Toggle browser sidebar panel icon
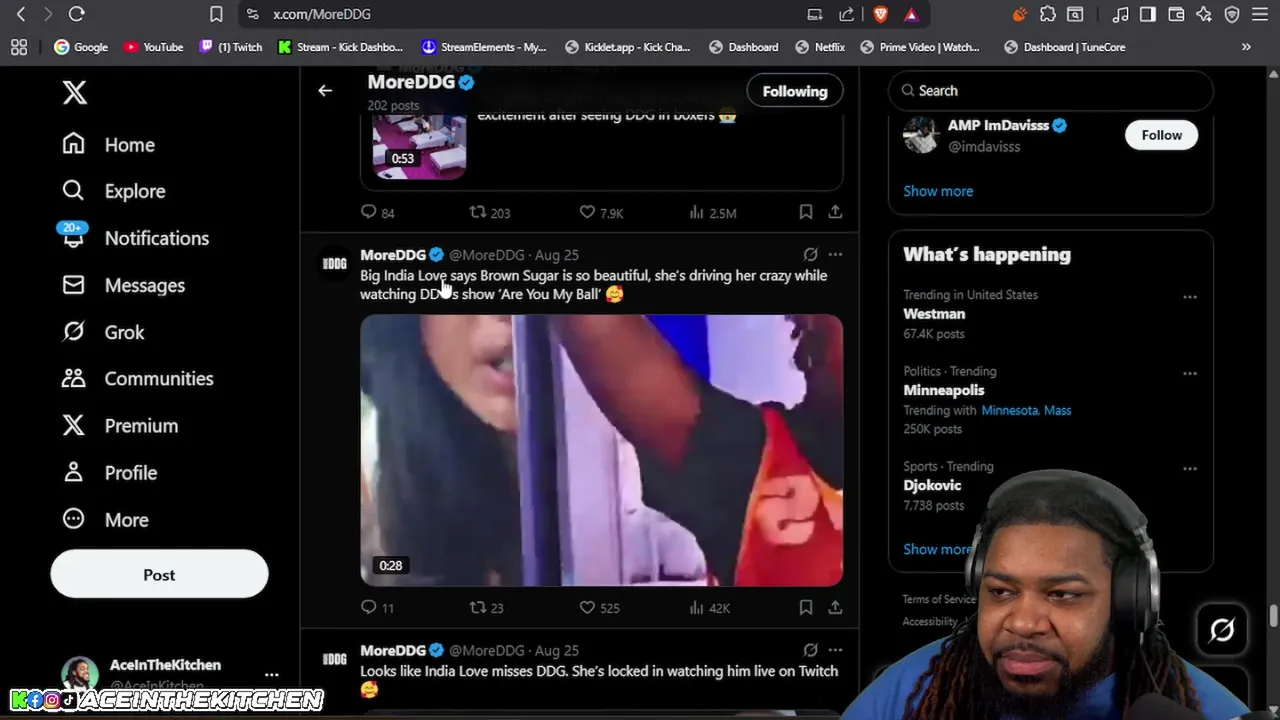The image size is (1280, 720). 1148,14
